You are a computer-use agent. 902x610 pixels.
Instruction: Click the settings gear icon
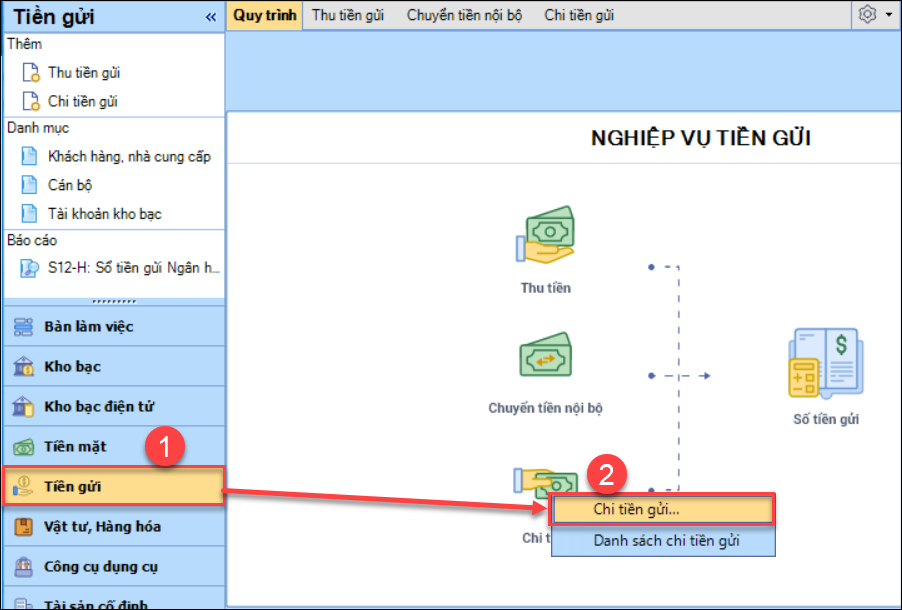click(867, 15)
